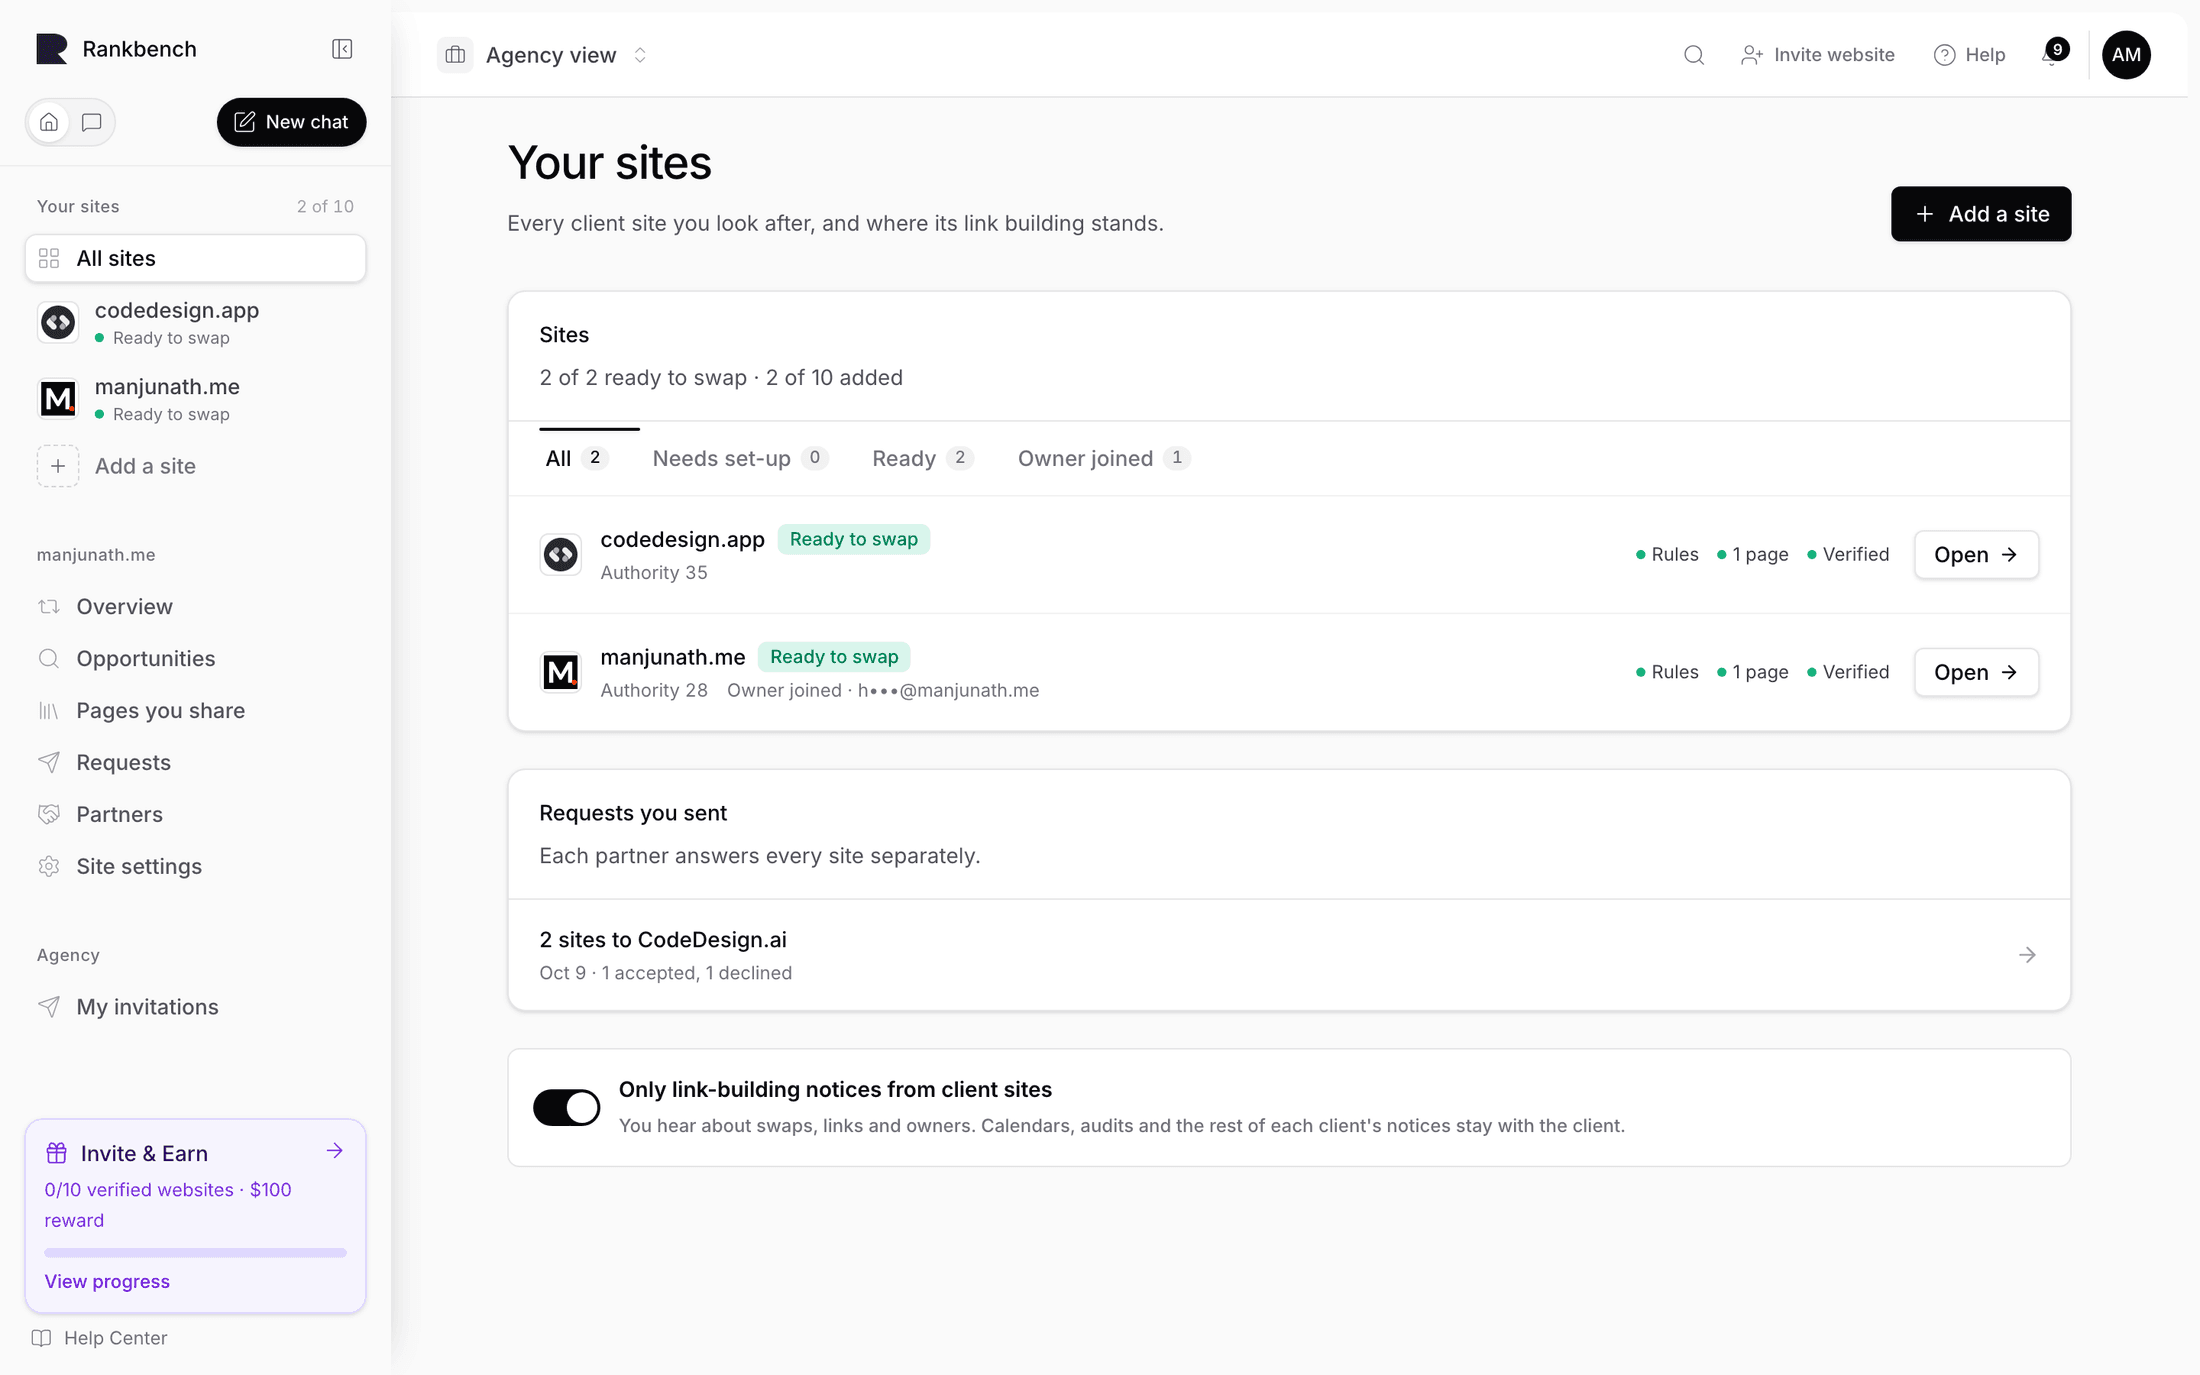Click the manjunath.me M logo in sidebar

tap(58, 399)
